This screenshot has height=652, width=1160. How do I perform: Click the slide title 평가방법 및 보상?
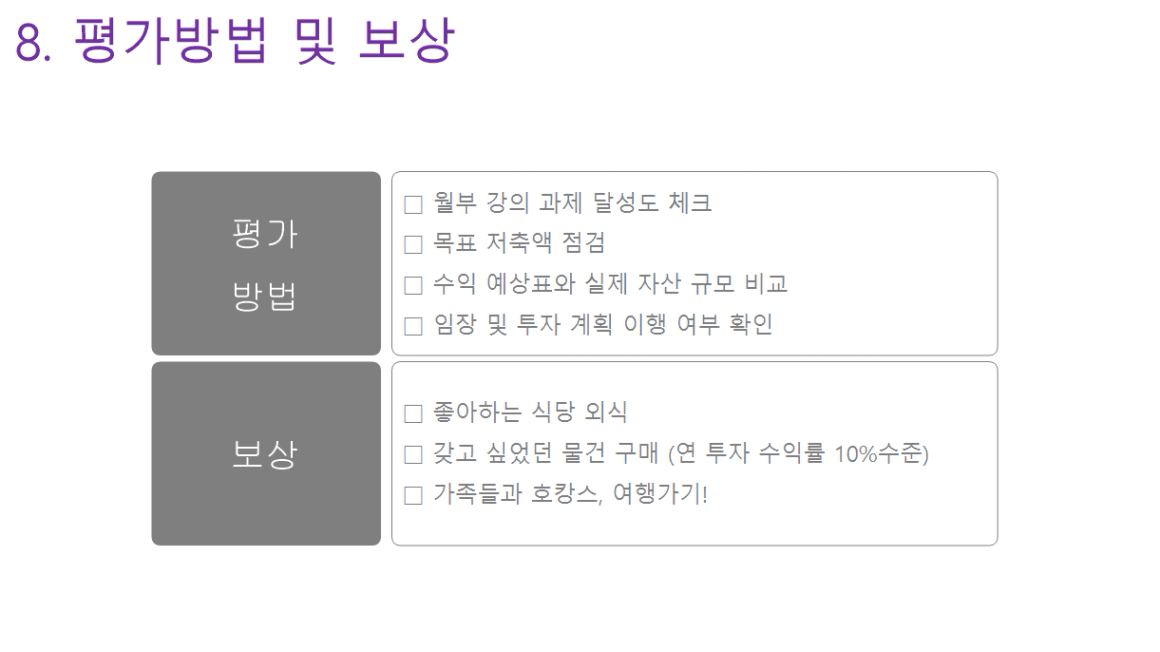264,40
